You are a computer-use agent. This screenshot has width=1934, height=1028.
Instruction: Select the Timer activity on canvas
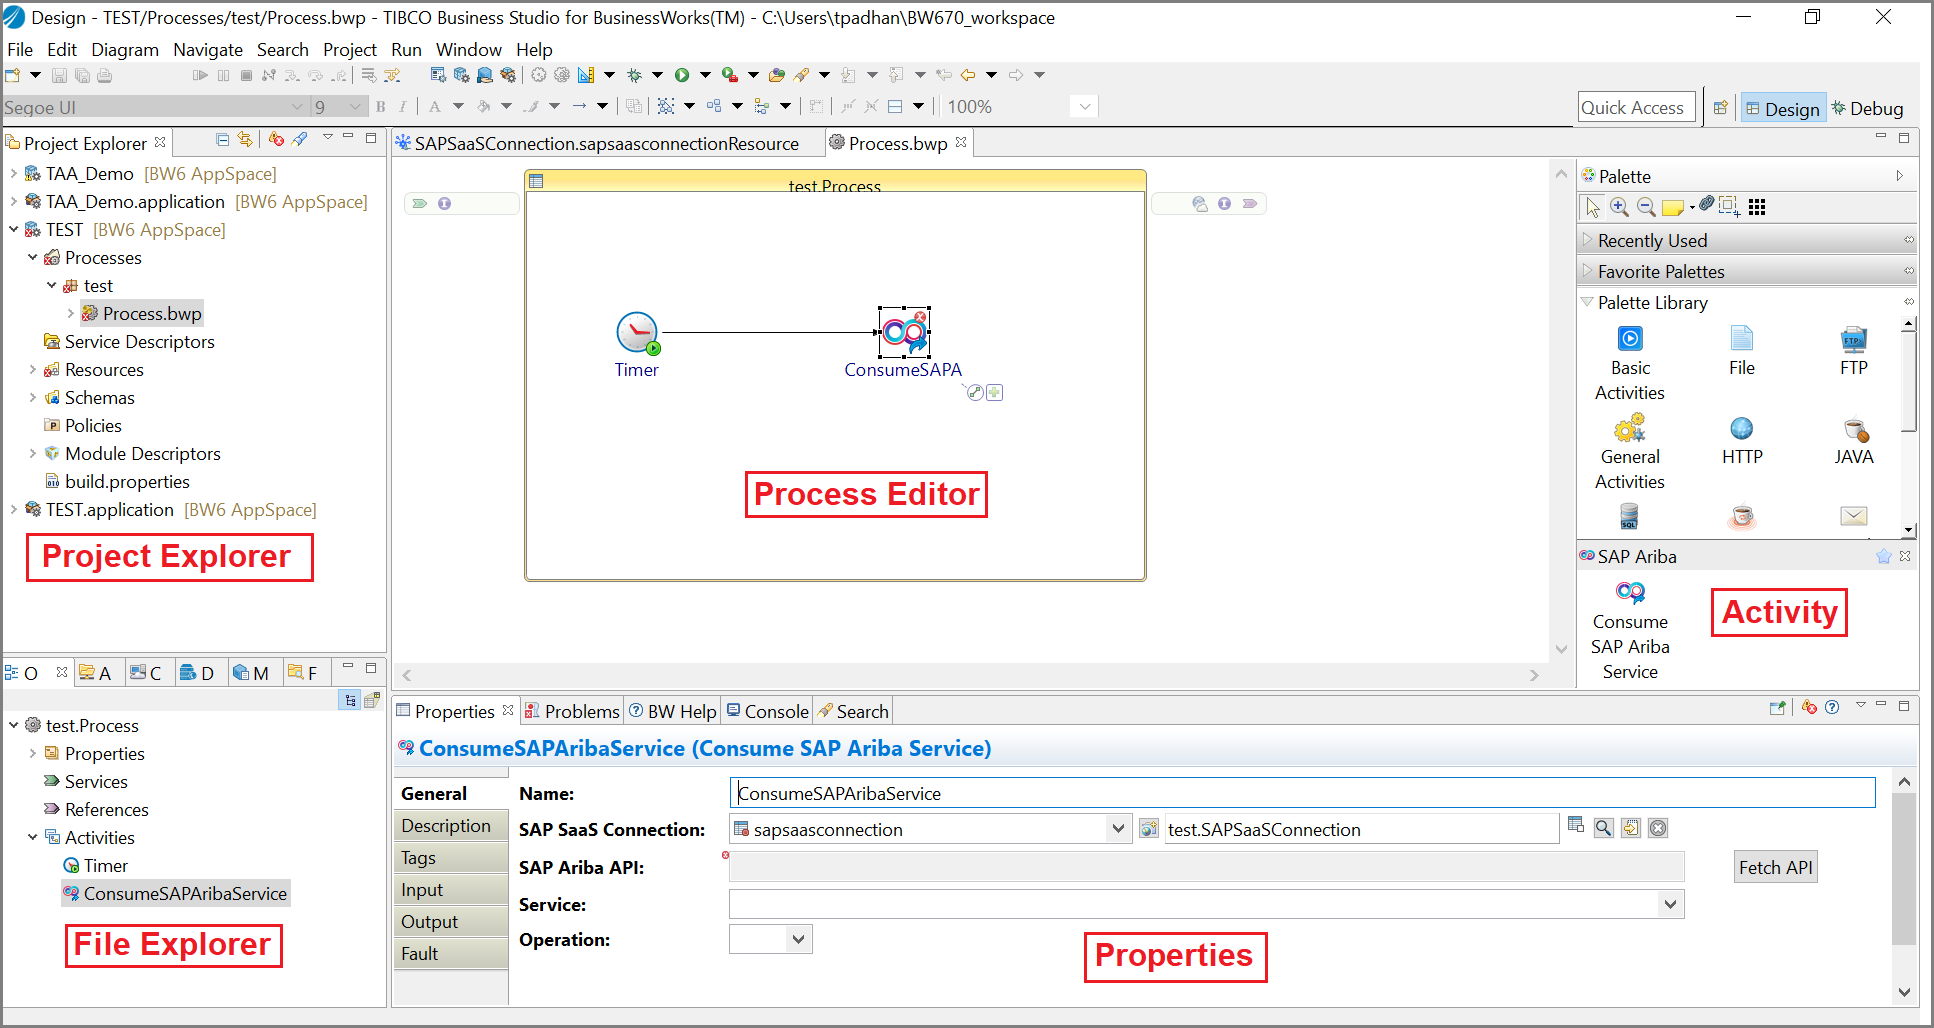637,334
